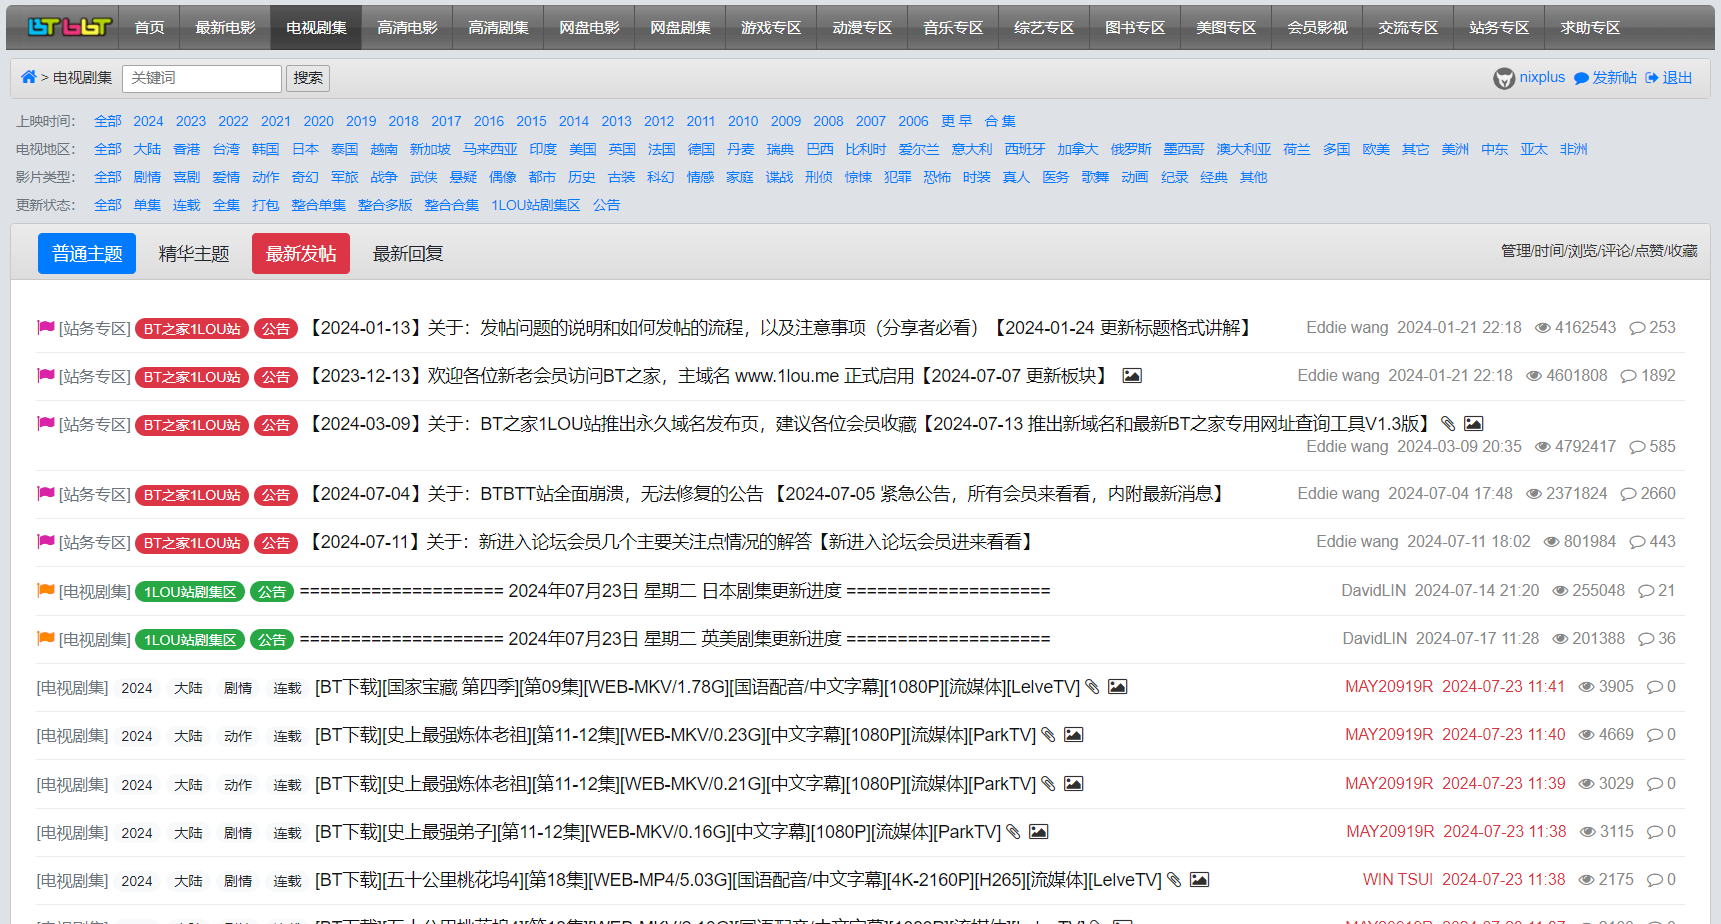Open 高清剧集 navigation item

499,28
